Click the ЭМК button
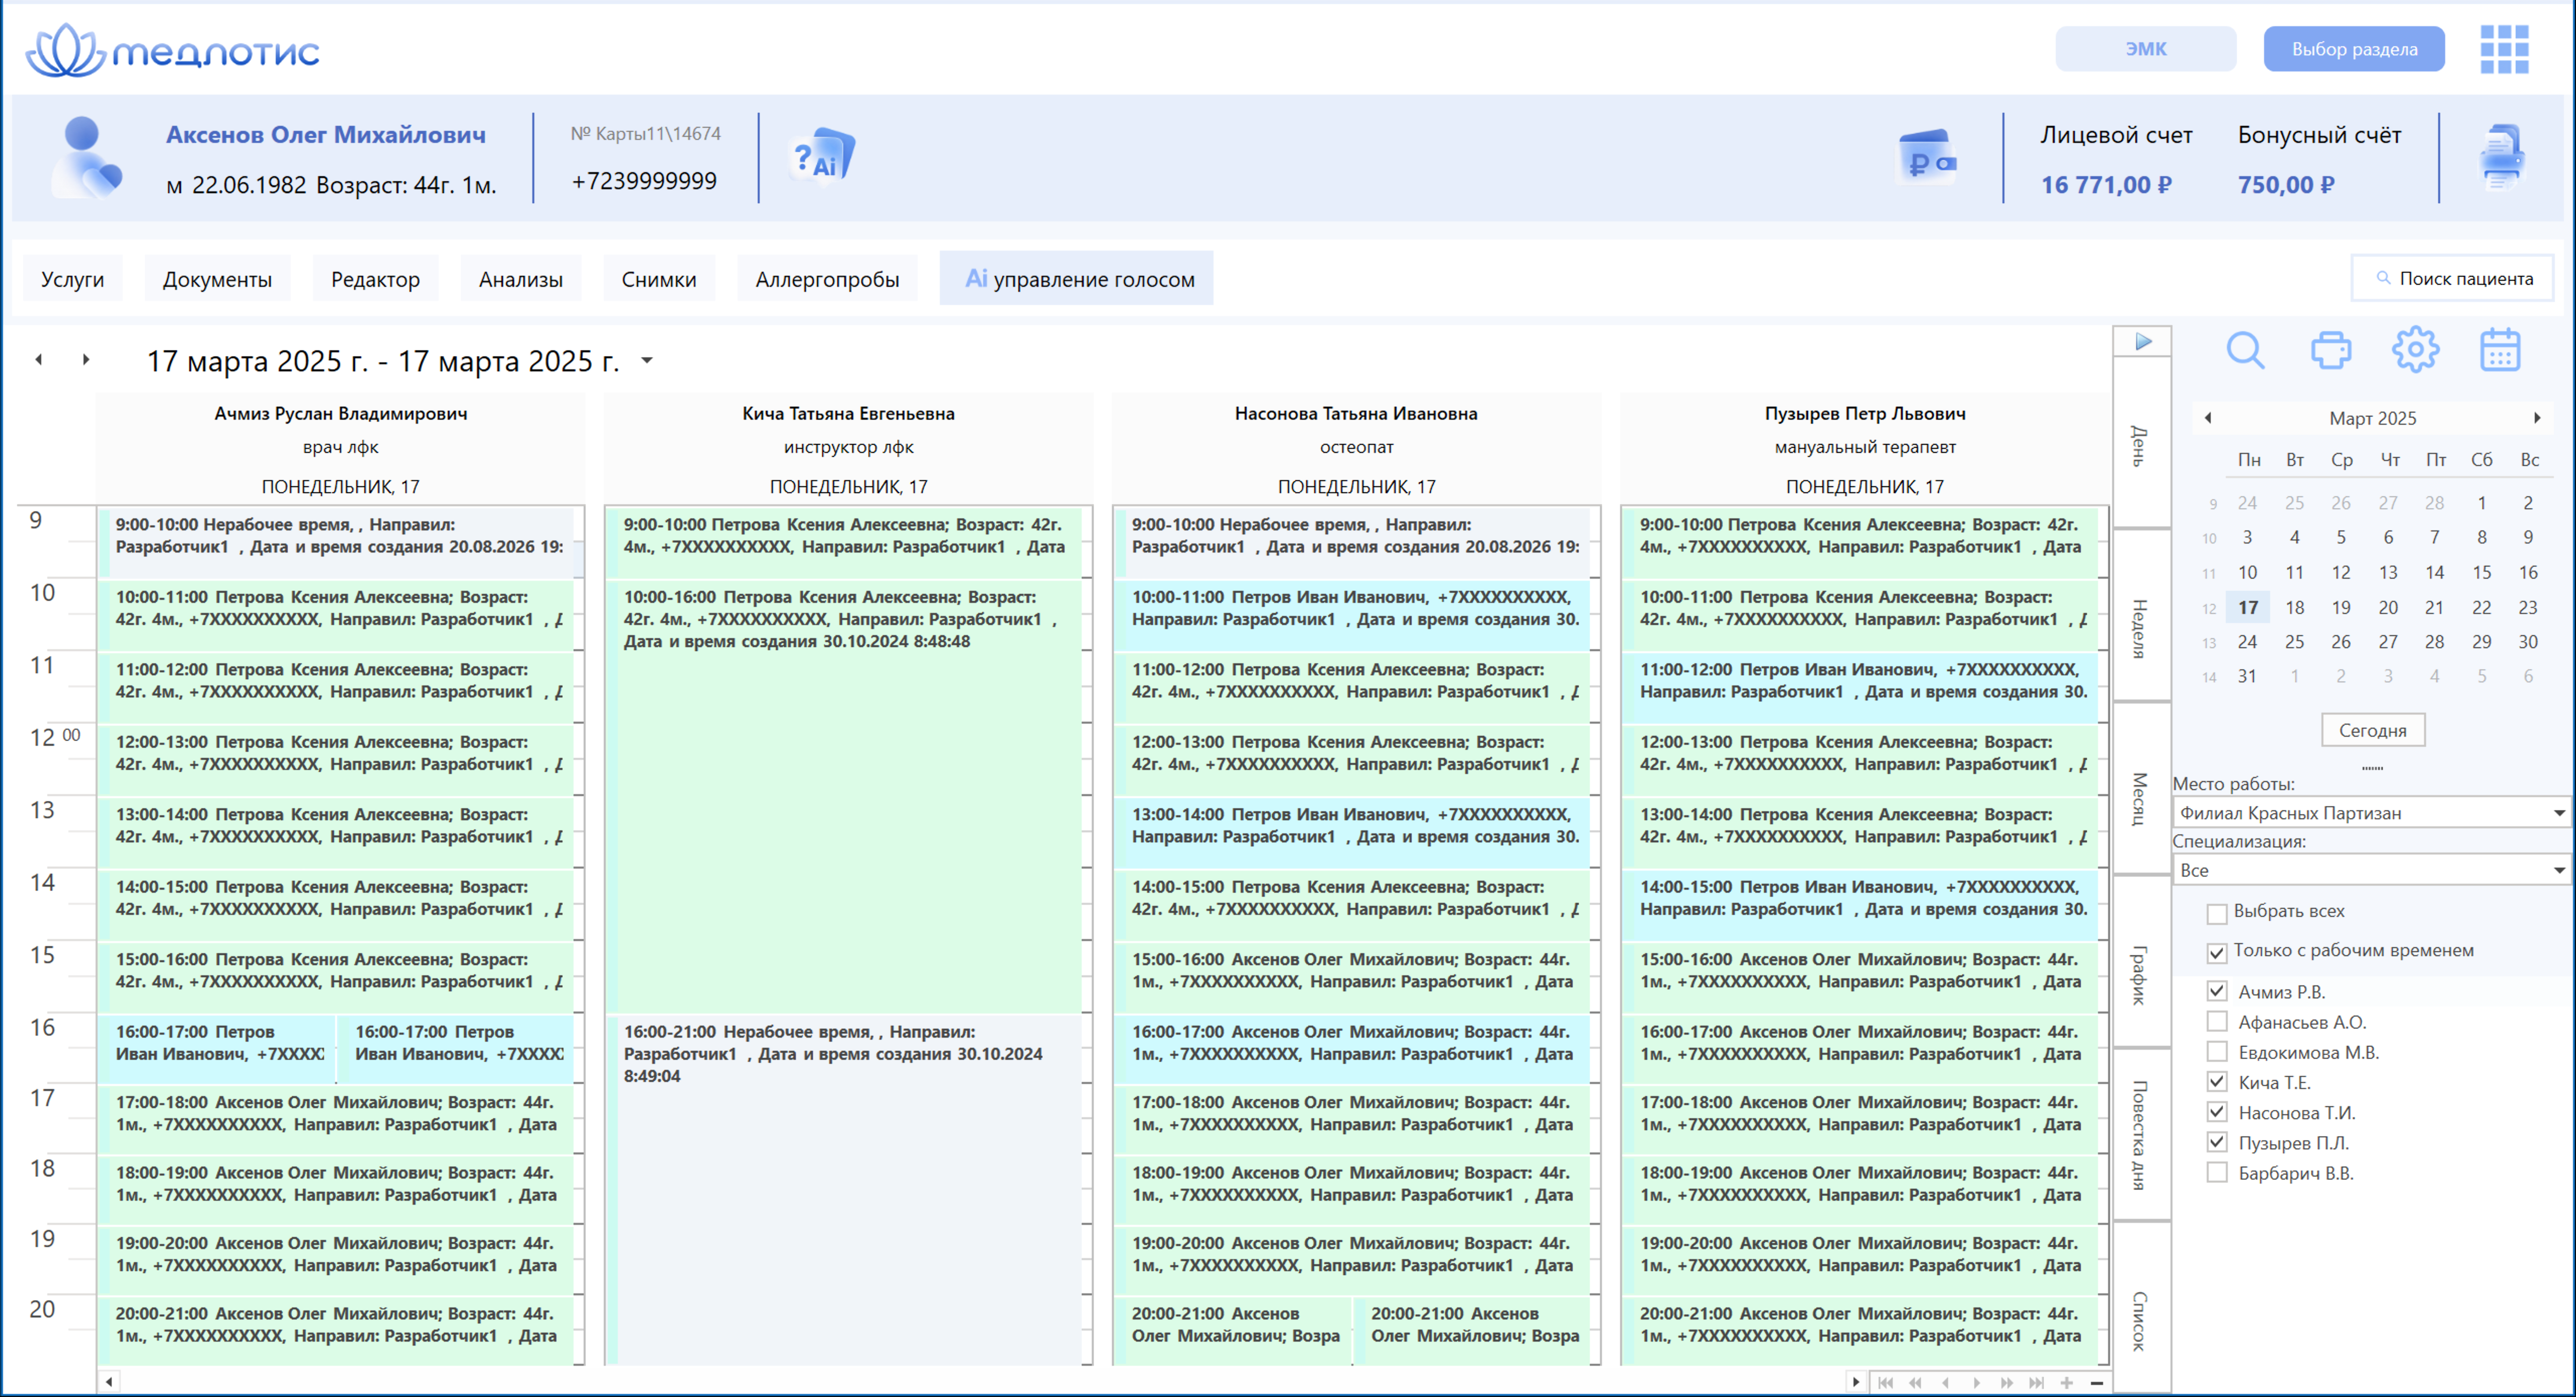This screenshot has width=2576, height=1397. coord(2145,49)
